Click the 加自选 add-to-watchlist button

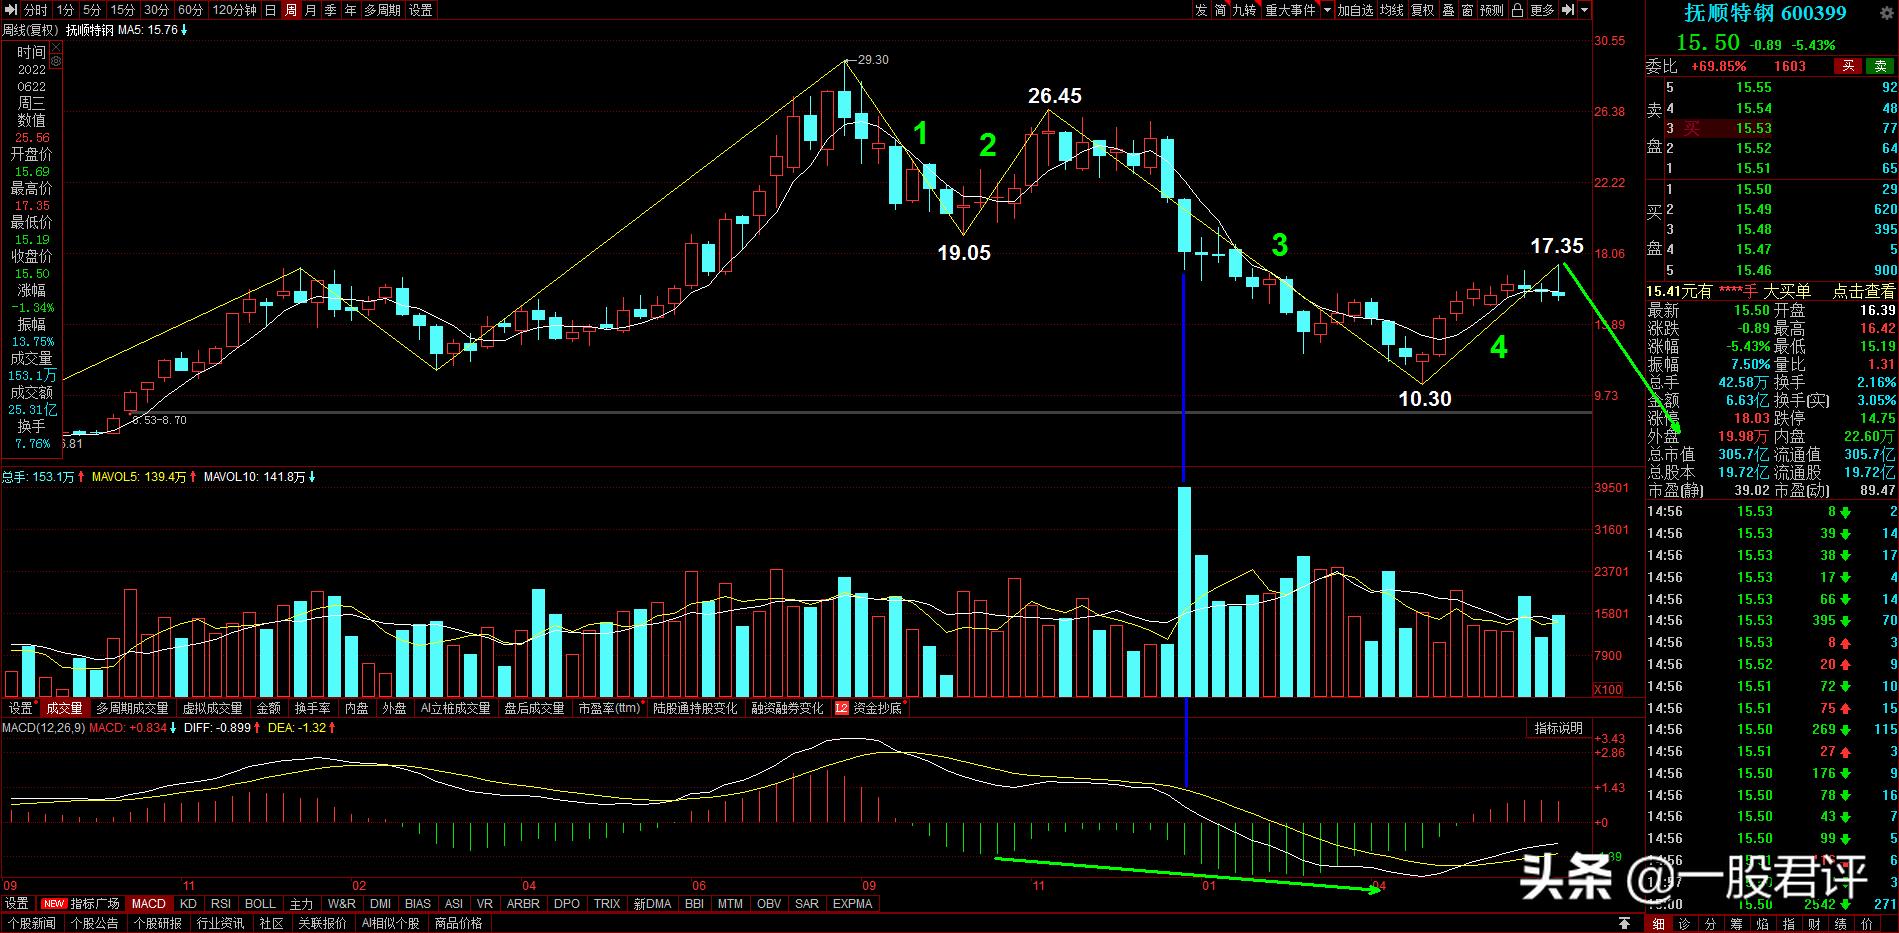1355,10
